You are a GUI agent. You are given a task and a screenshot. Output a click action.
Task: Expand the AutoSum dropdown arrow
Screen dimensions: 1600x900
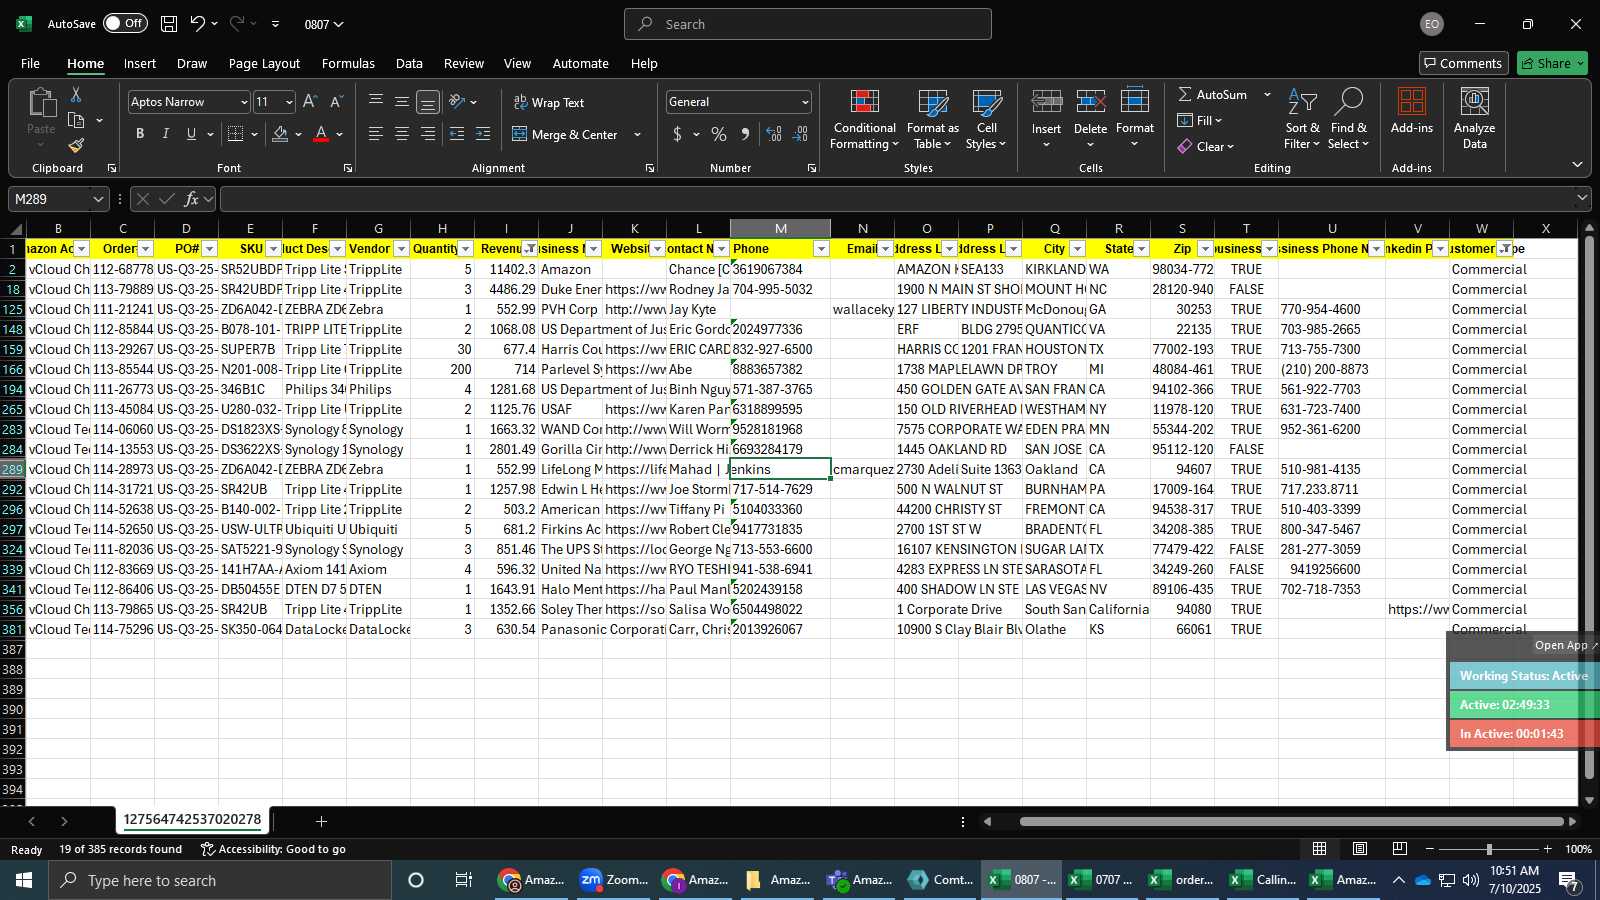(1267, 94)
